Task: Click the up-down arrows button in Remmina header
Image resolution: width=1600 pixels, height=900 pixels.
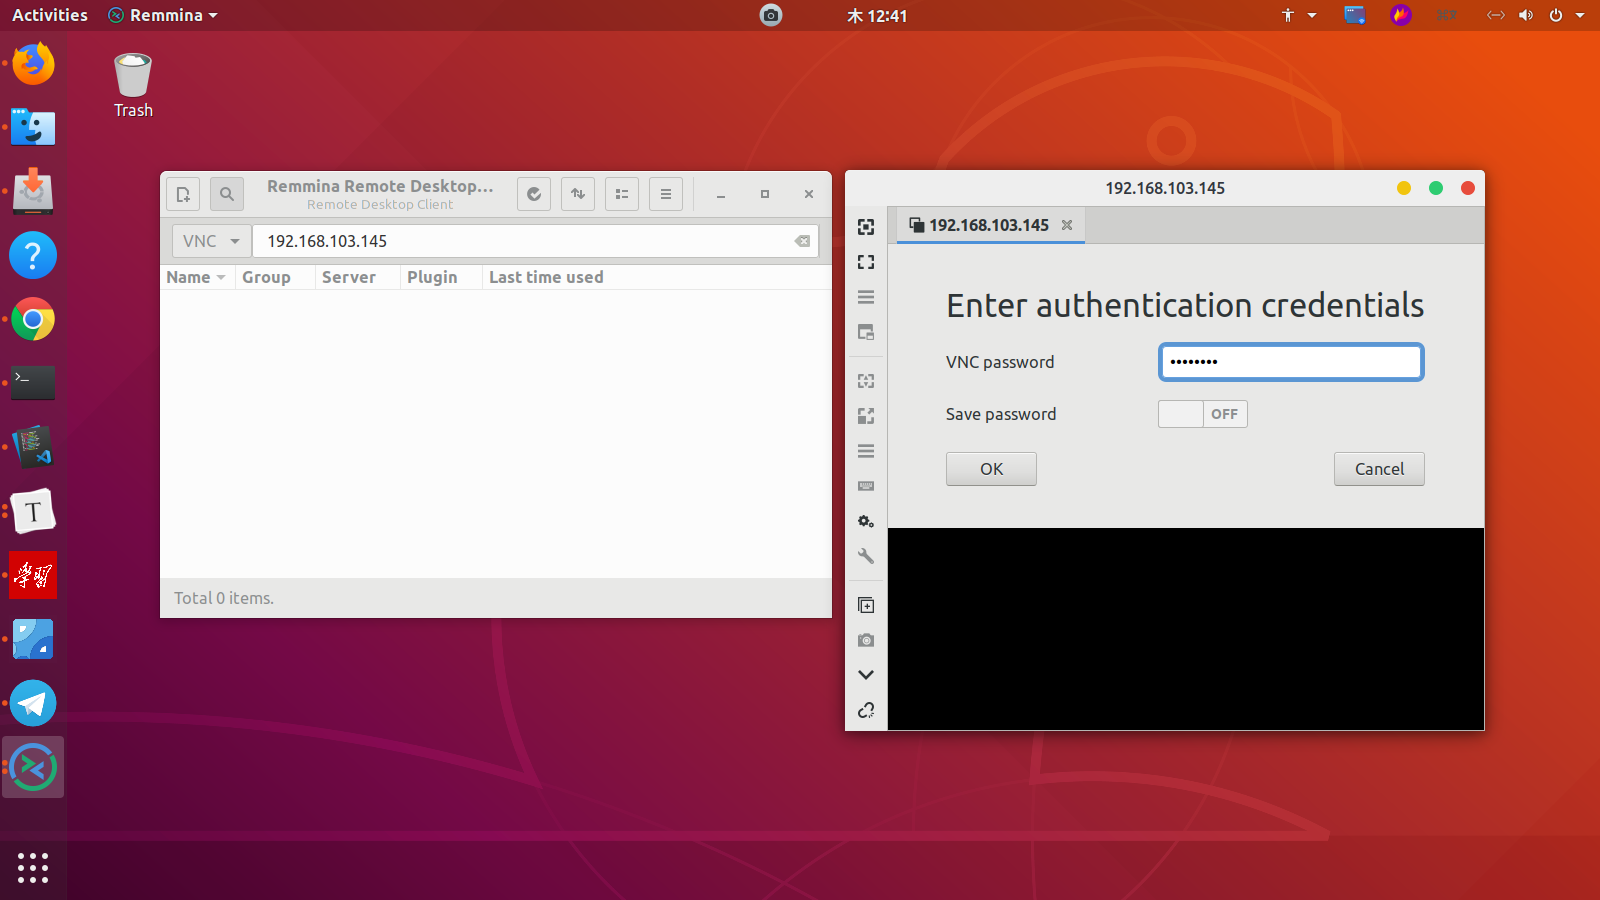Action: 578,194
